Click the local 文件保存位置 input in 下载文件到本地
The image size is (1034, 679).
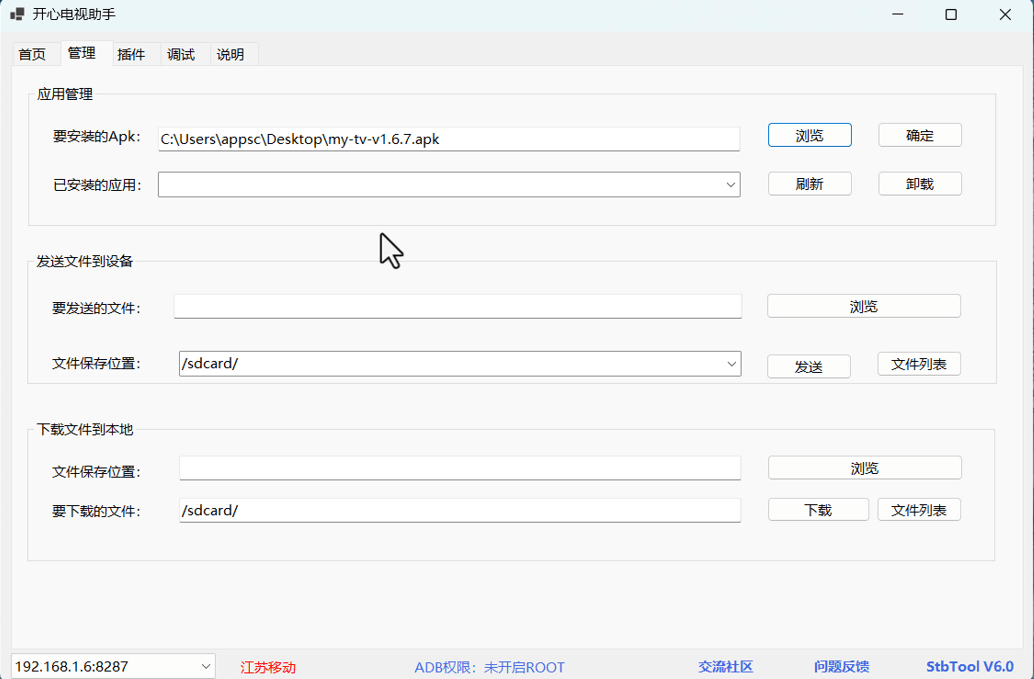point(460,469)
